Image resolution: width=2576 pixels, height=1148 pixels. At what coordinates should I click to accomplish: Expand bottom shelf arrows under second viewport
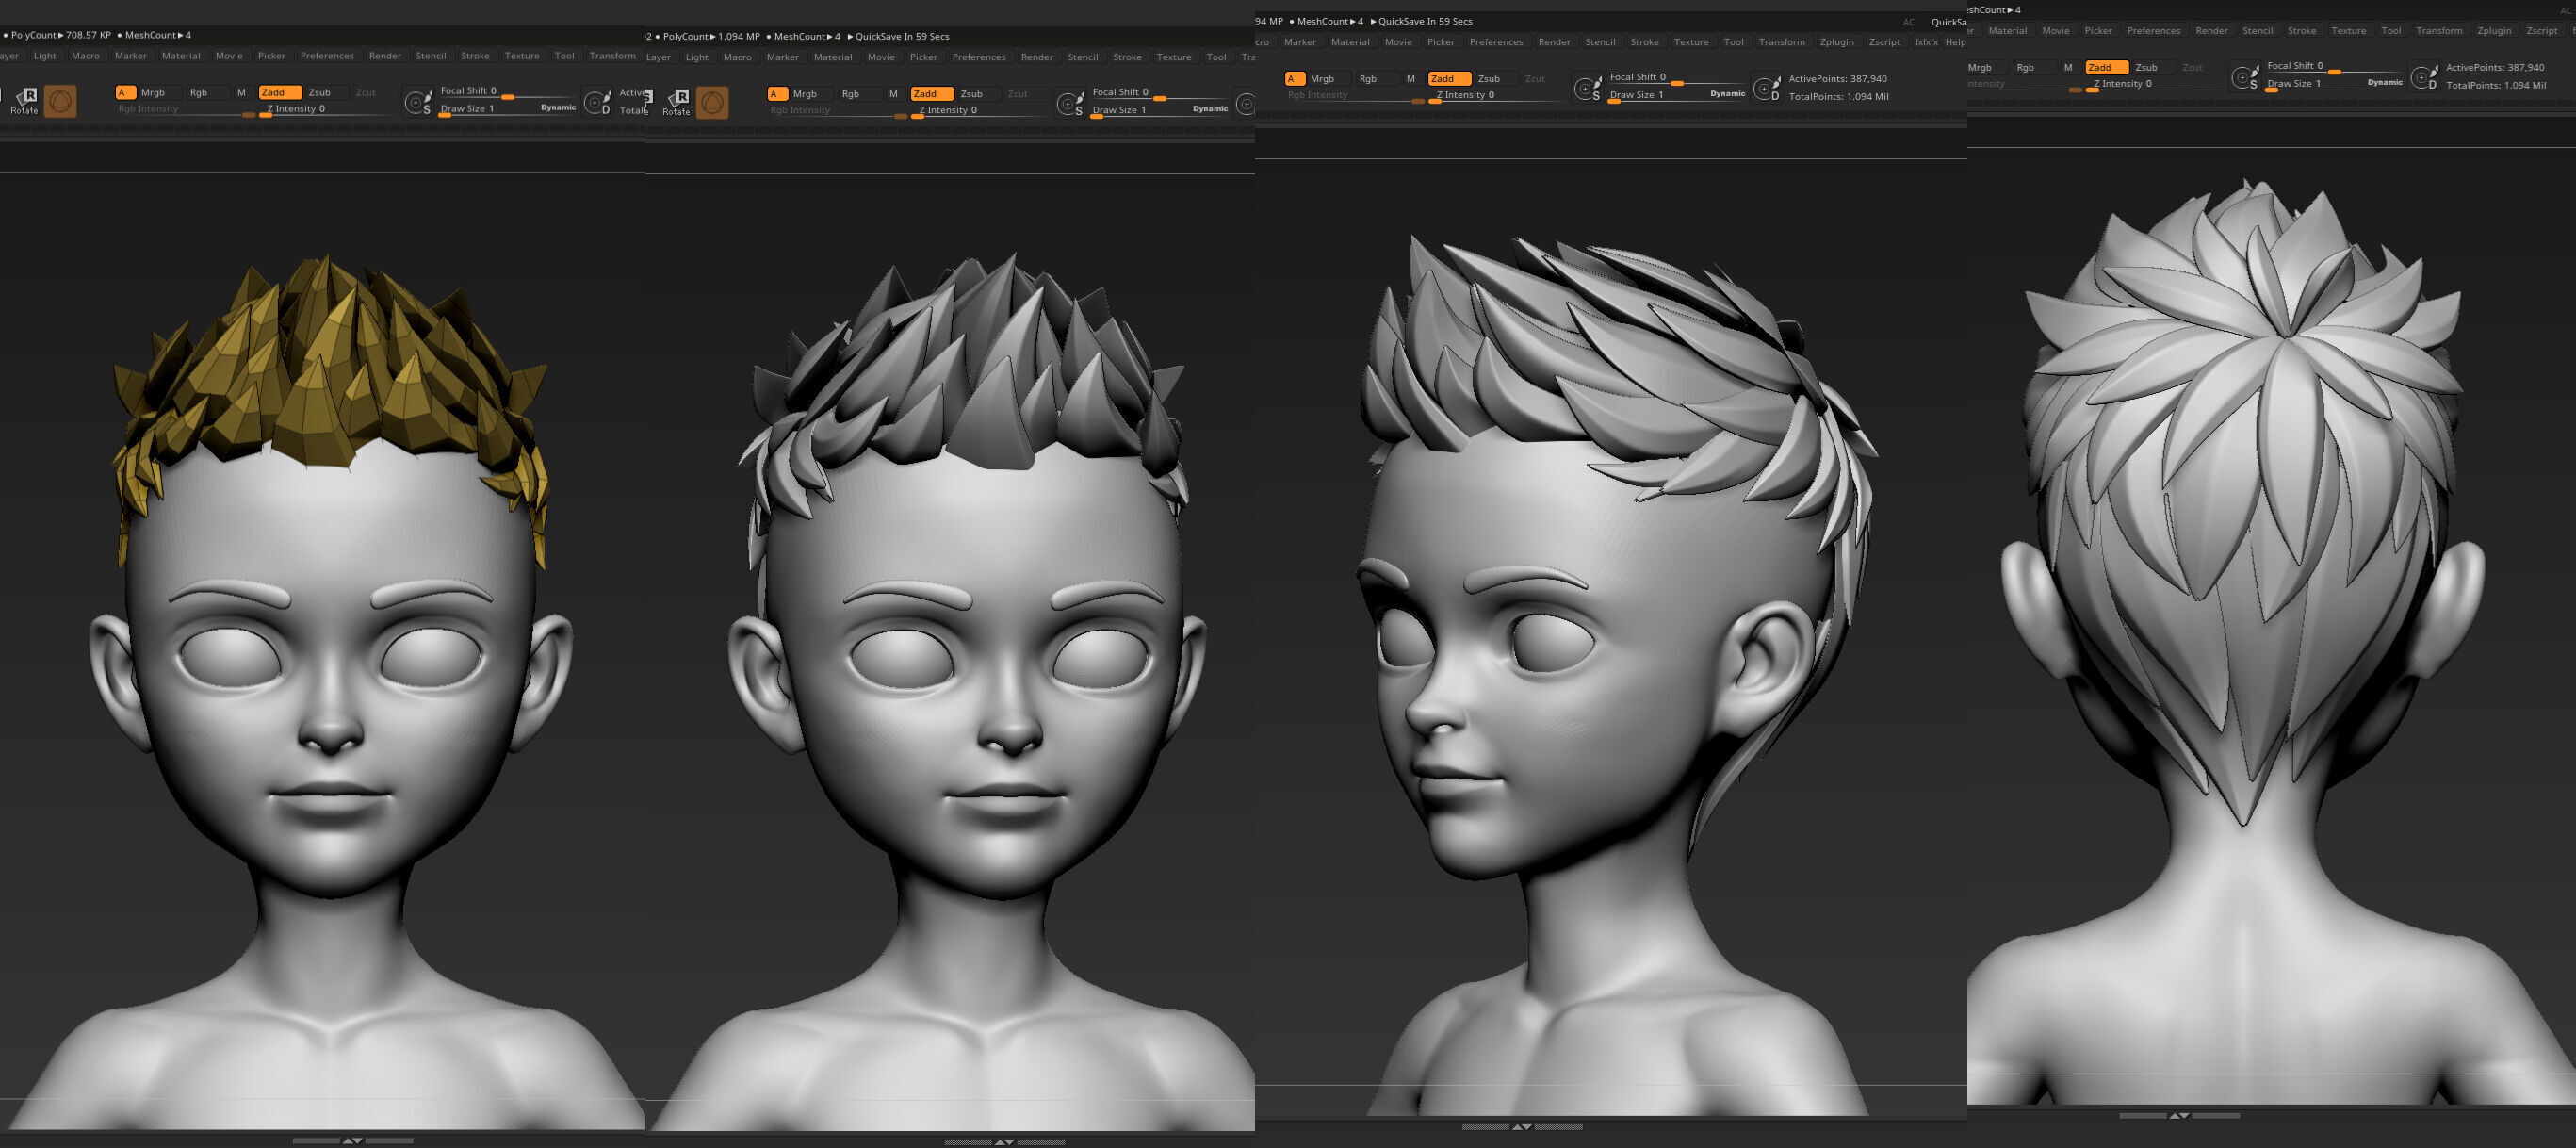tap(1005, 1141)
